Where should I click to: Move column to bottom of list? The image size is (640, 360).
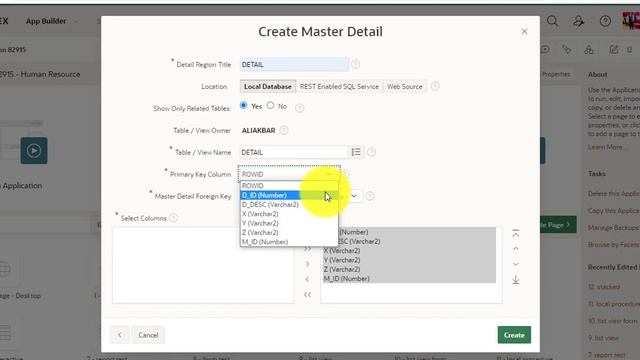tap(516, 280)
